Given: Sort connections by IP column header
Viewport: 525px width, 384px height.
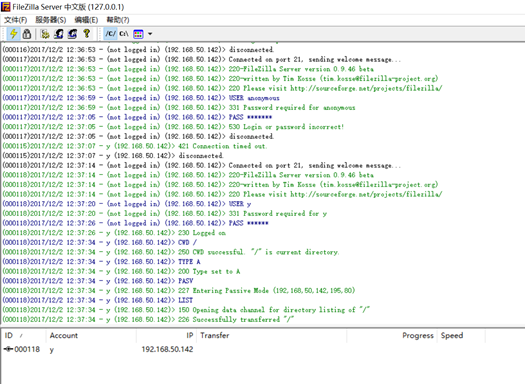Looking at the screenshot, I should click(166, 335).
